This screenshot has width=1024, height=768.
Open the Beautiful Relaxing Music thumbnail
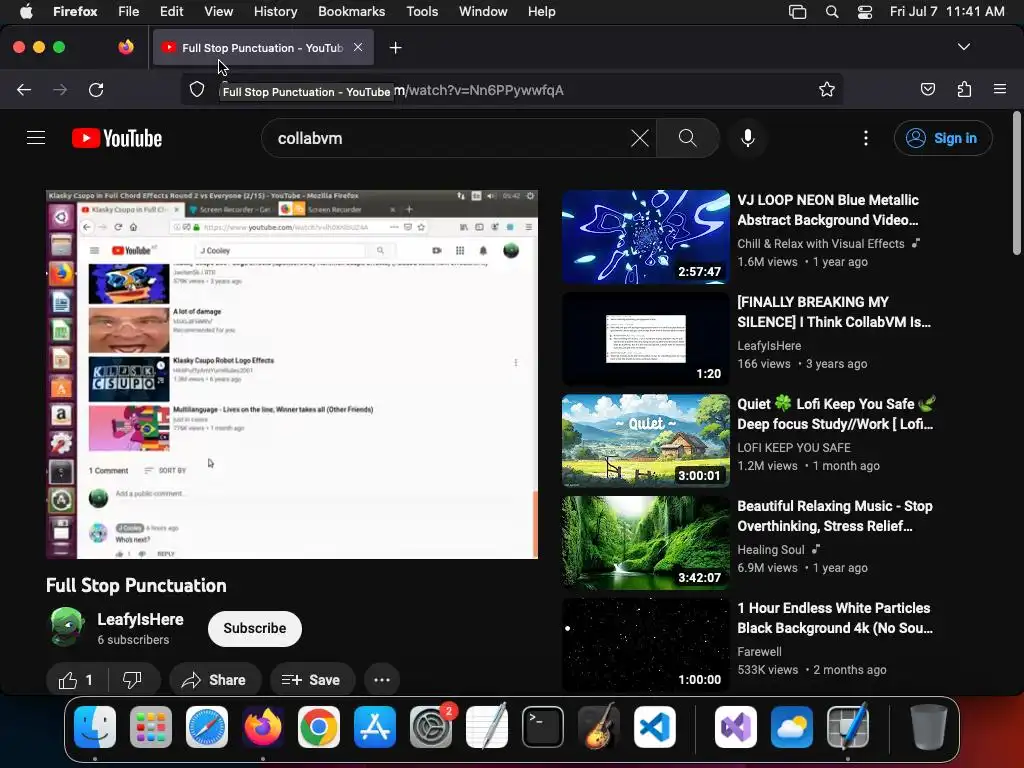[x=645, y=543]
